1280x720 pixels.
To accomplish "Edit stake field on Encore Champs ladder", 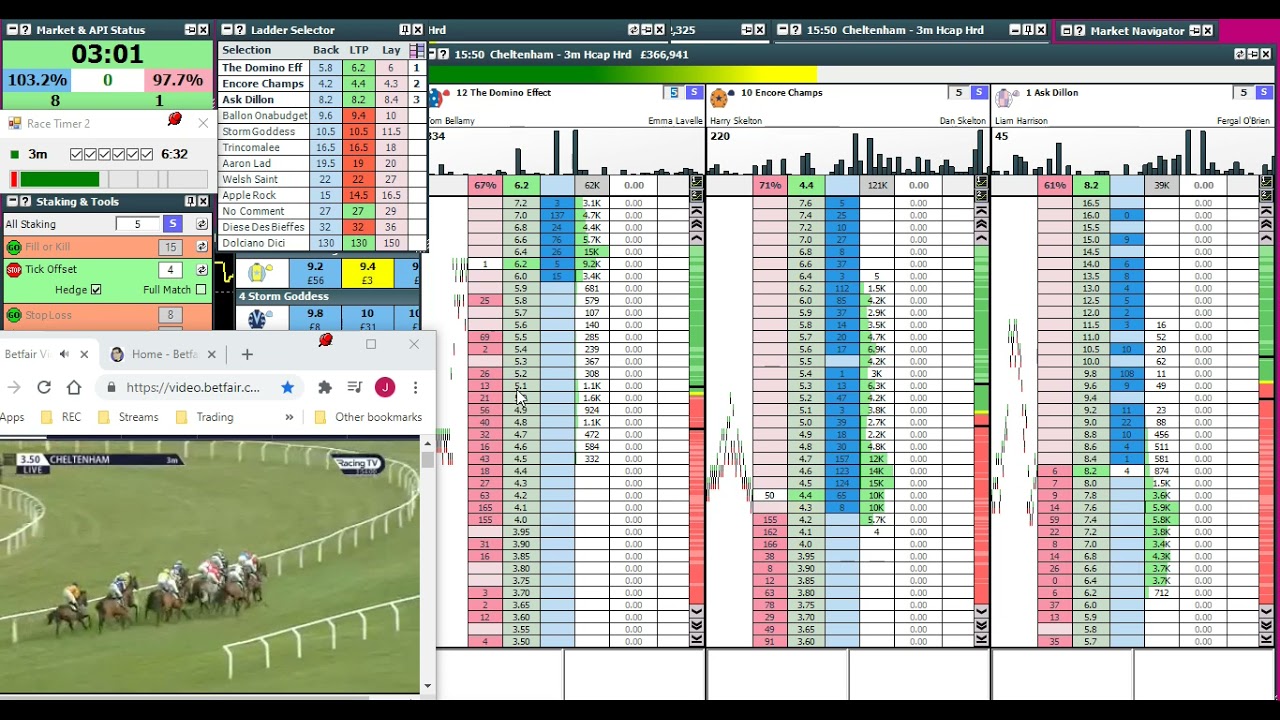I will coord(958,93).
